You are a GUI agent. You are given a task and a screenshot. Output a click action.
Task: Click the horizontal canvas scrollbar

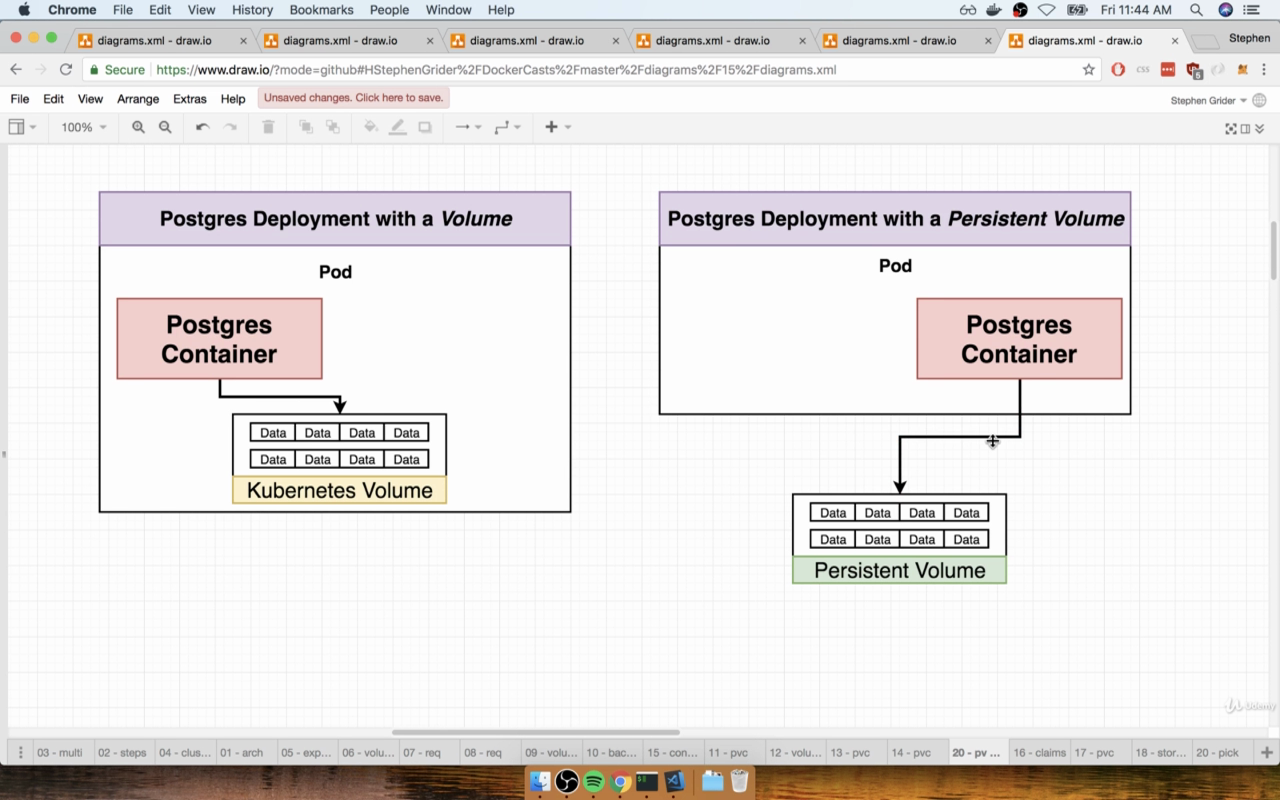[x=536, y=732]
